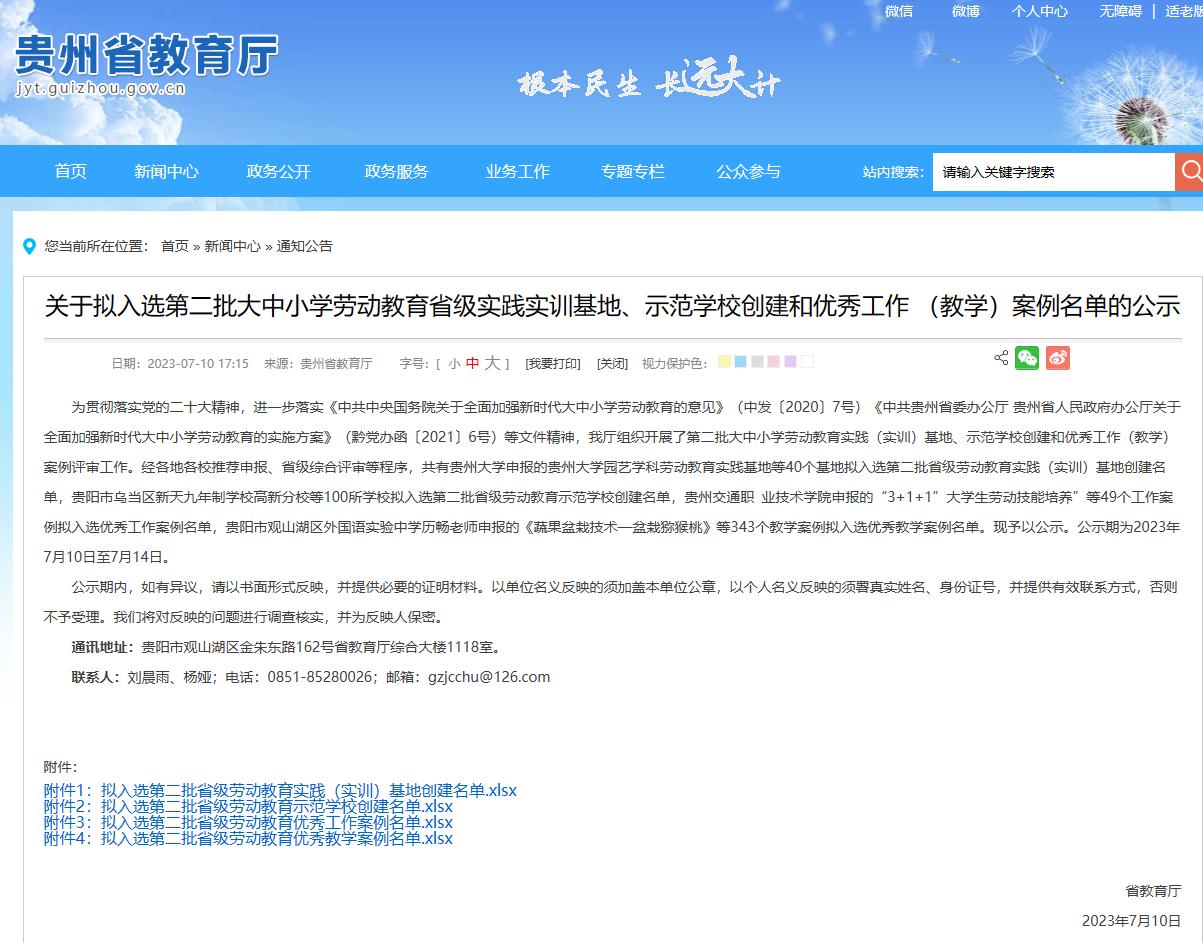Go to 个人中心

[x=1040, y=11]
